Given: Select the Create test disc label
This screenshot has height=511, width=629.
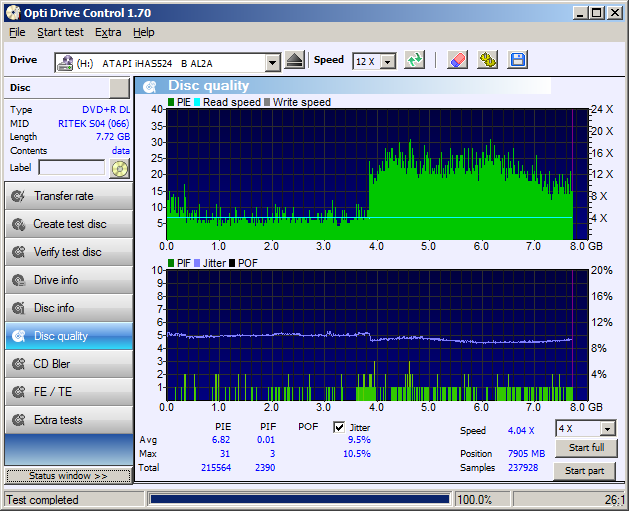Looking at the screenshot, I should pyautogui.click(x=70, y=224).
